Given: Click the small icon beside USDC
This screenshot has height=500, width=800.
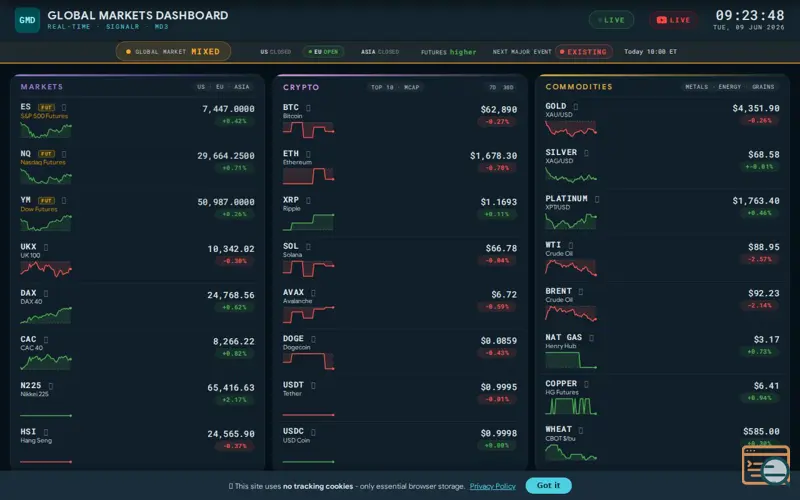Looking at the screenshot, I should 313,432.
